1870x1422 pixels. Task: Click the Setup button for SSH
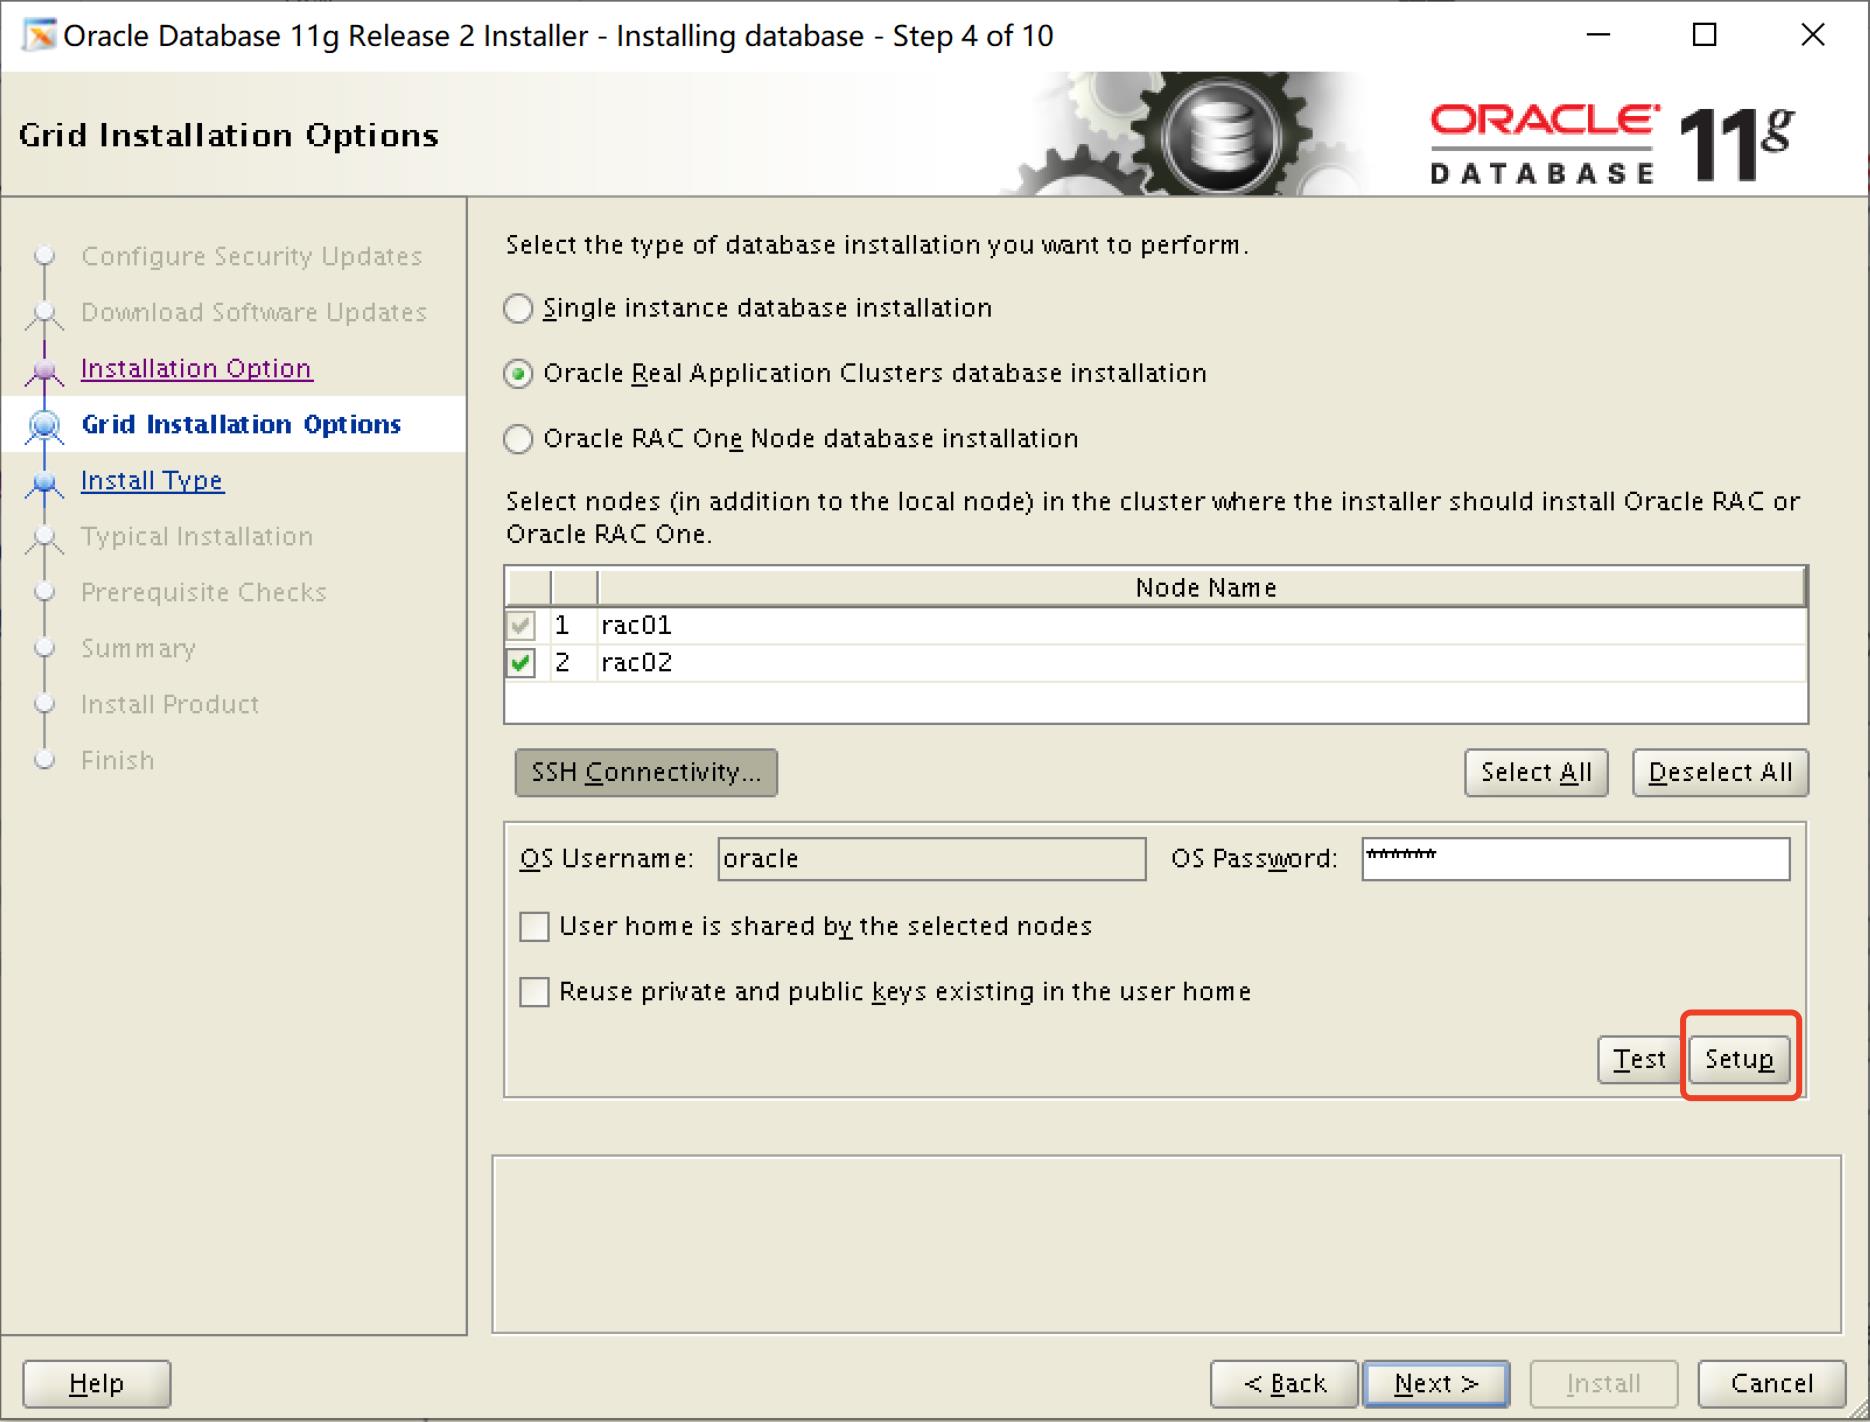pyautogui.click(x=1739, y=1059)
